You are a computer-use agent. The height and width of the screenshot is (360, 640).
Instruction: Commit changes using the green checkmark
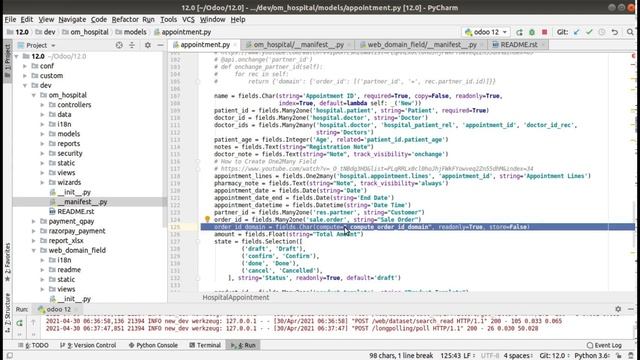point(589,32)
